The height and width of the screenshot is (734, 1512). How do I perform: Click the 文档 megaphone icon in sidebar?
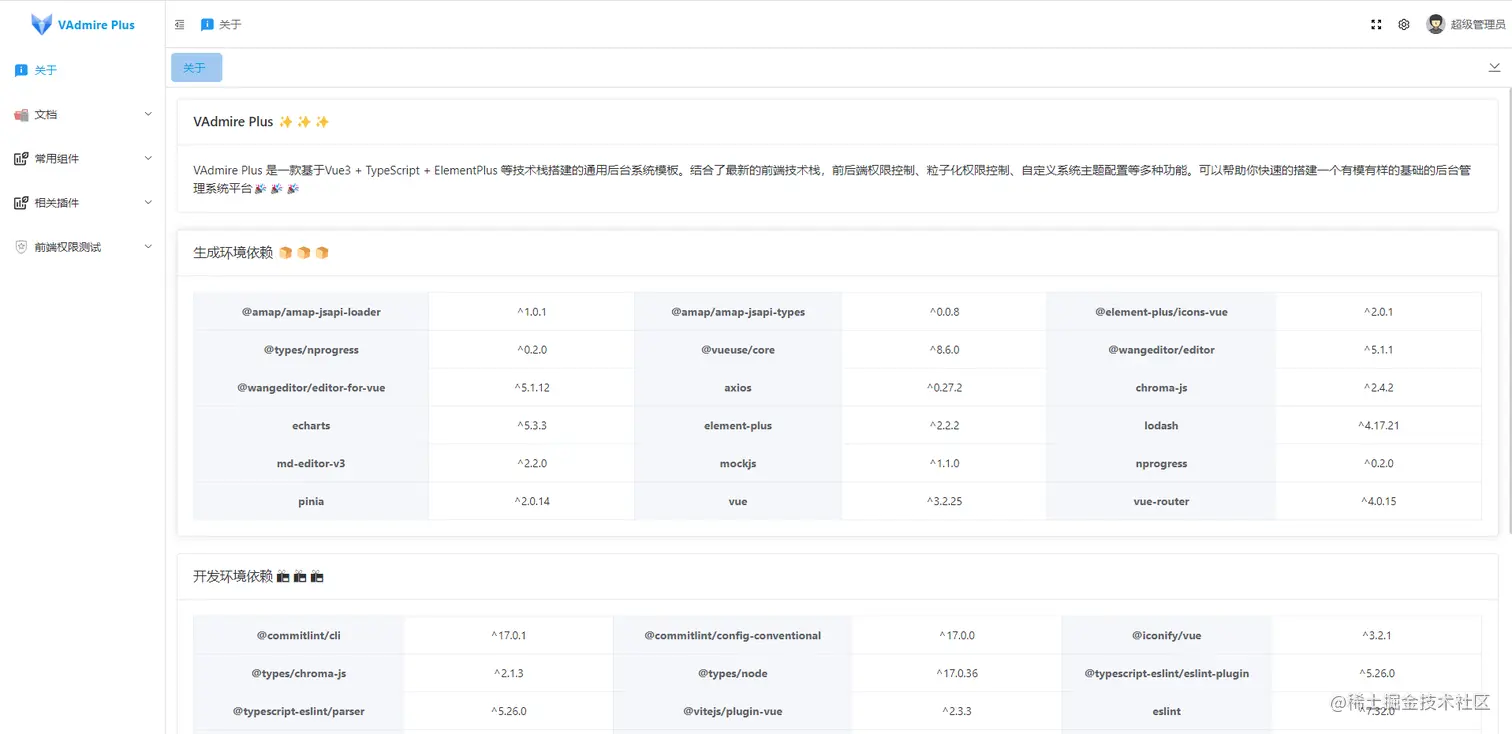coord(21,115)
